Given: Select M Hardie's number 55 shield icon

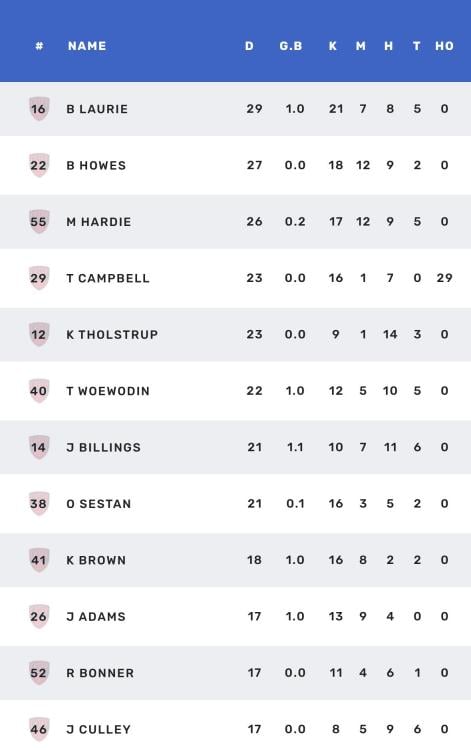Looking at the screenshot, I should pyautogui.click(x=39, y=222).
